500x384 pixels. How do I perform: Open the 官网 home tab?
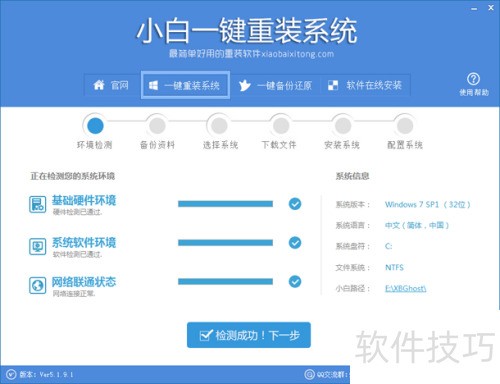point(111,85)
